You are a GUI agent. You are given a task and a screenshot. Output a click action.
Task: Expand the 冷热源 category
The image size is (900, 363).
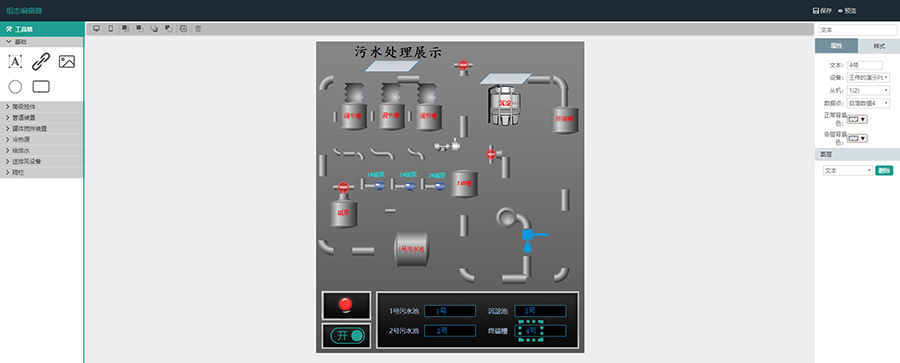click(42, 140)
